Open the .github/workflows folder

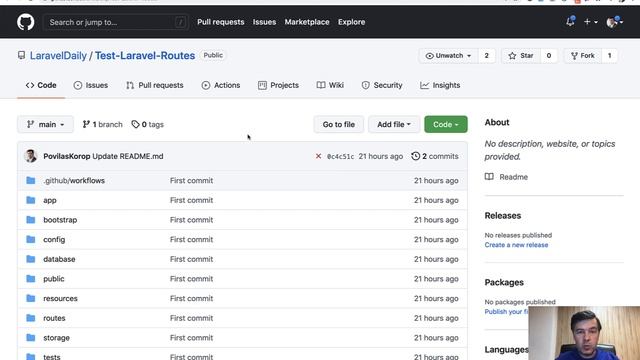pyautogui.click(x=74, y=180)
